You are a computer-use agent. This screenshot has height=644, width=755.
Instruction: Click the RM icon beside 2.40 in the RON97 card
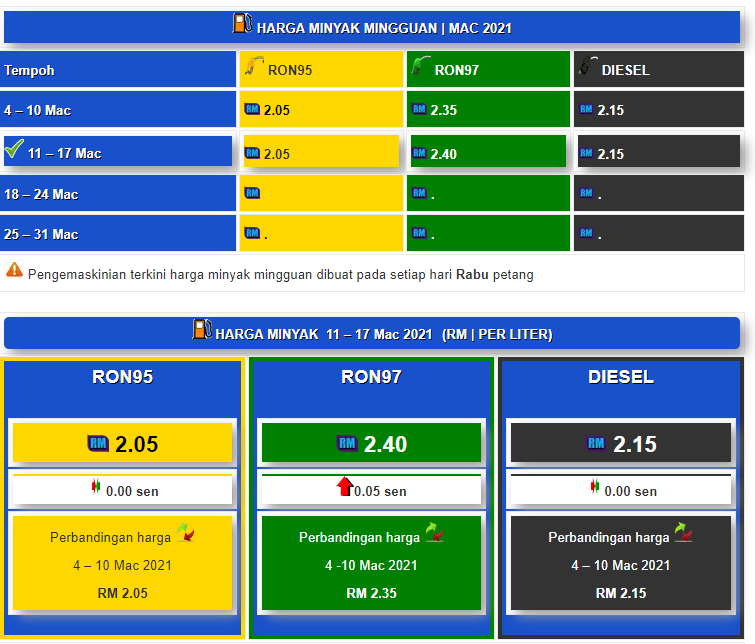(x=347, y=444)
